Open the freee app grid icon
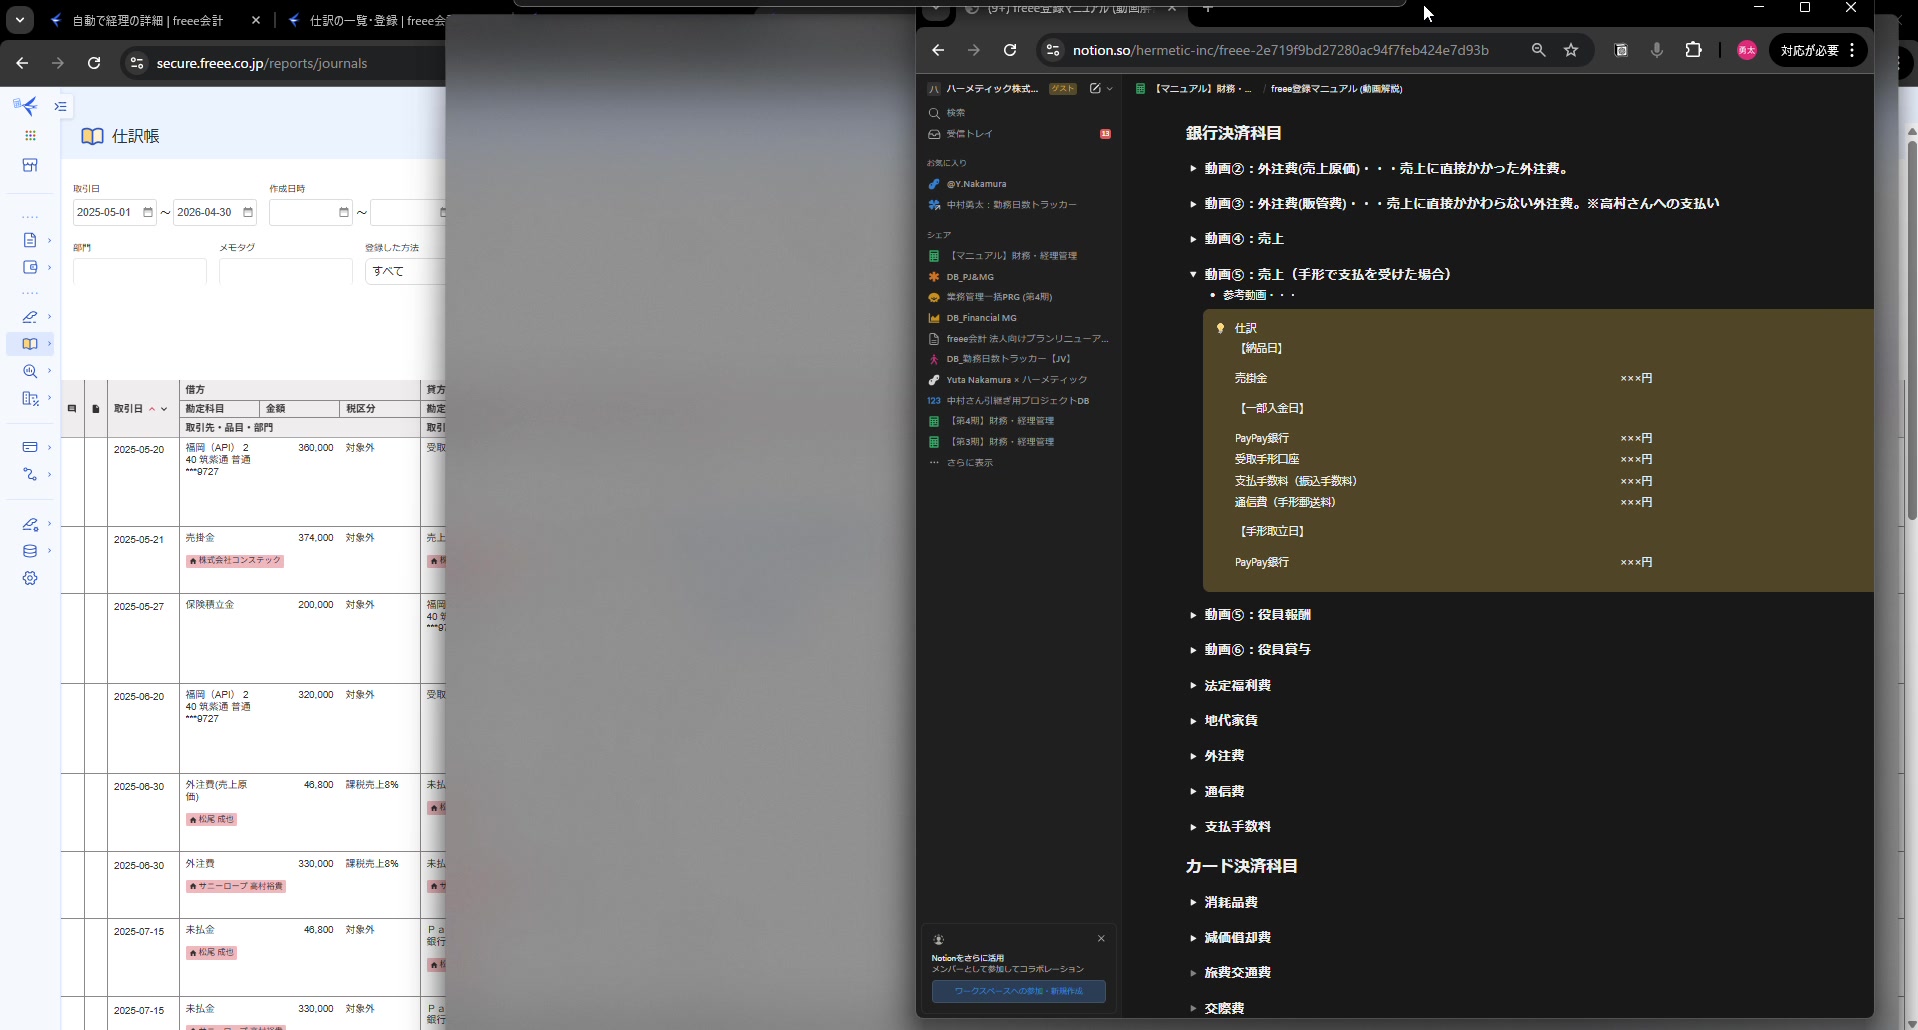 (x=30, y=135)
